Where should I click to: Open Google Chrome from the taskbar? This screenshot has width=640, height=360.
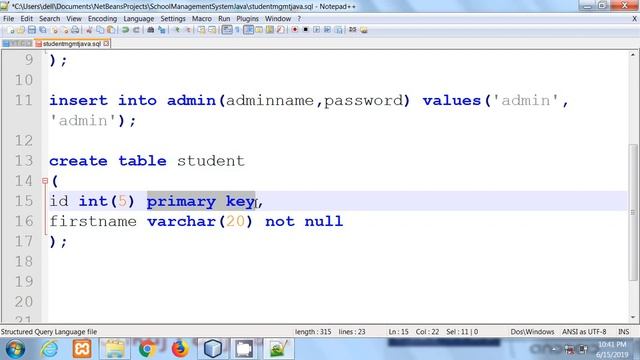tap(147, 349)
